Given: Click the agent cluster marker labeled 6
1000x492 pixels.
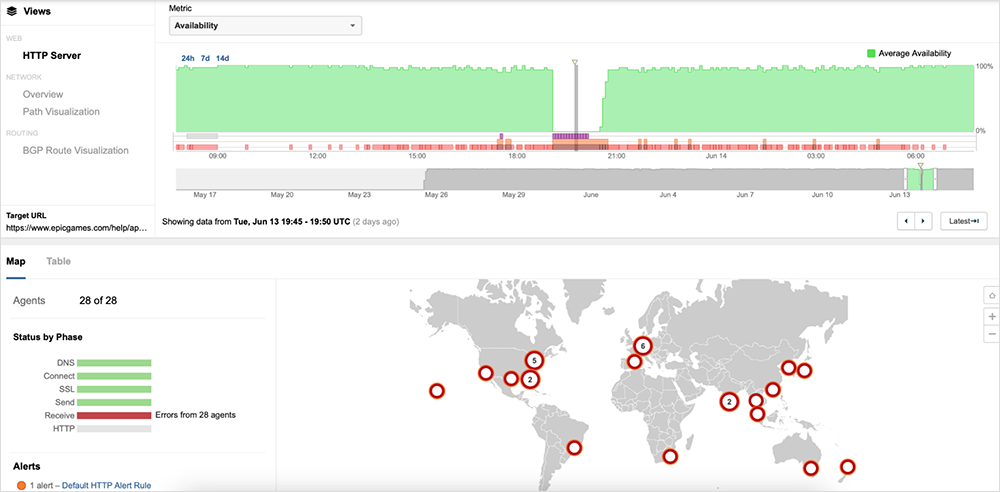Looking at the screenshot, I should (x=643, y=346).
